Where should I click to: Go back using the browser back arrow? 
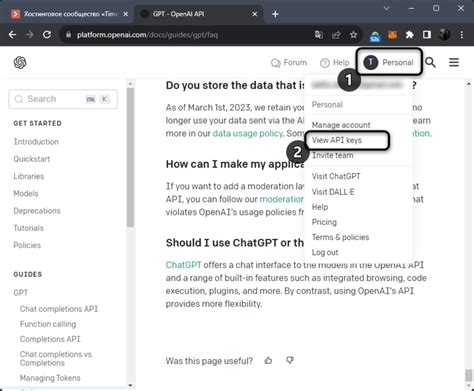[12, 35]
